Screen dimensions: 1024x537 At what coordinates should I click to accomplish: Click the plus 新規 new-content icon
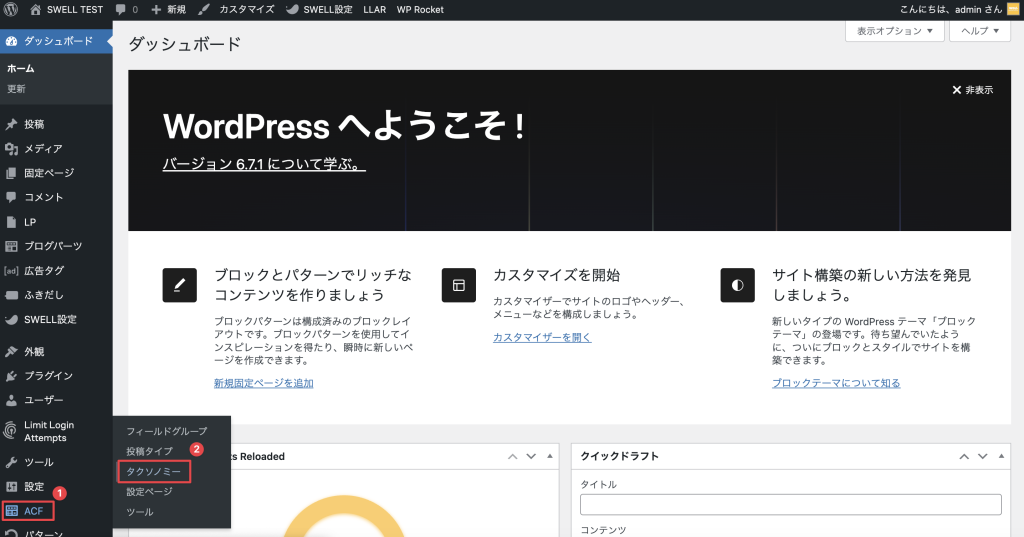(x=156, y=10)
